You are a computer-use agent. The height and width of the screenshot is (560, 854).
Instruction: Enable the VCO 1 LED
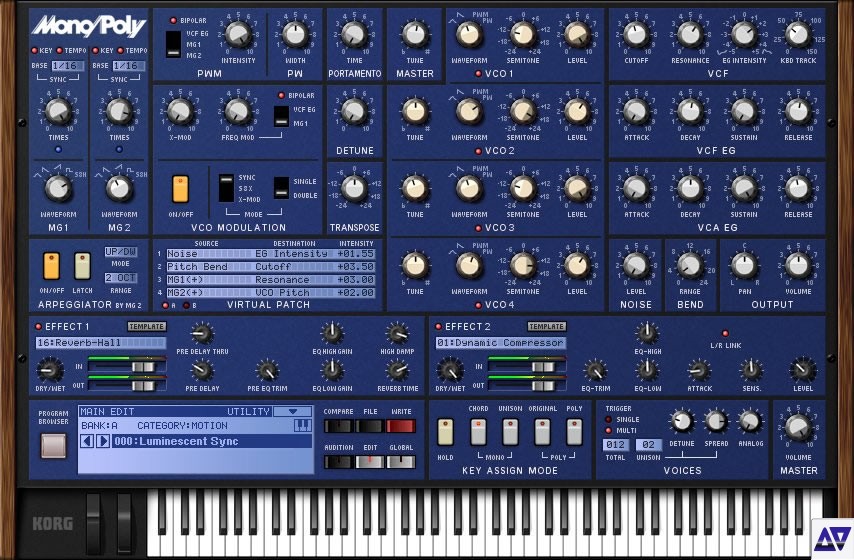coord(478,74)
